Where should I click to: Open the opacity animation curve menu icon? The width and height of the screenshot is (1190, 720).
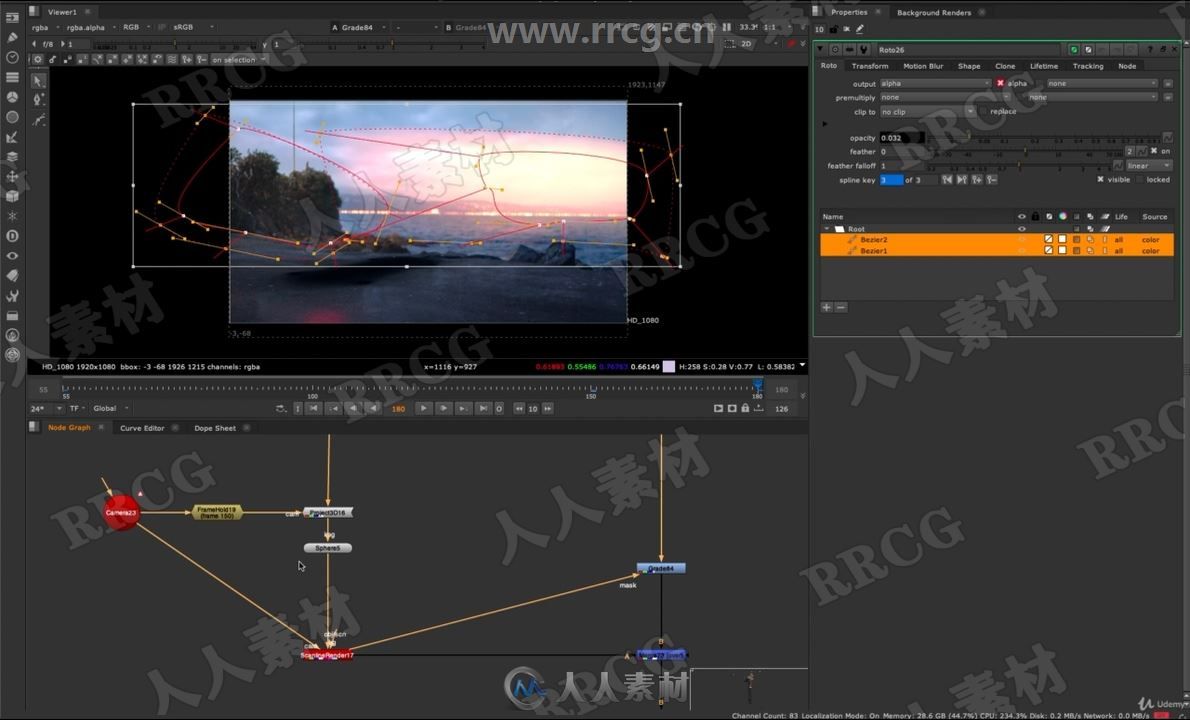(x=1167, y=138)
